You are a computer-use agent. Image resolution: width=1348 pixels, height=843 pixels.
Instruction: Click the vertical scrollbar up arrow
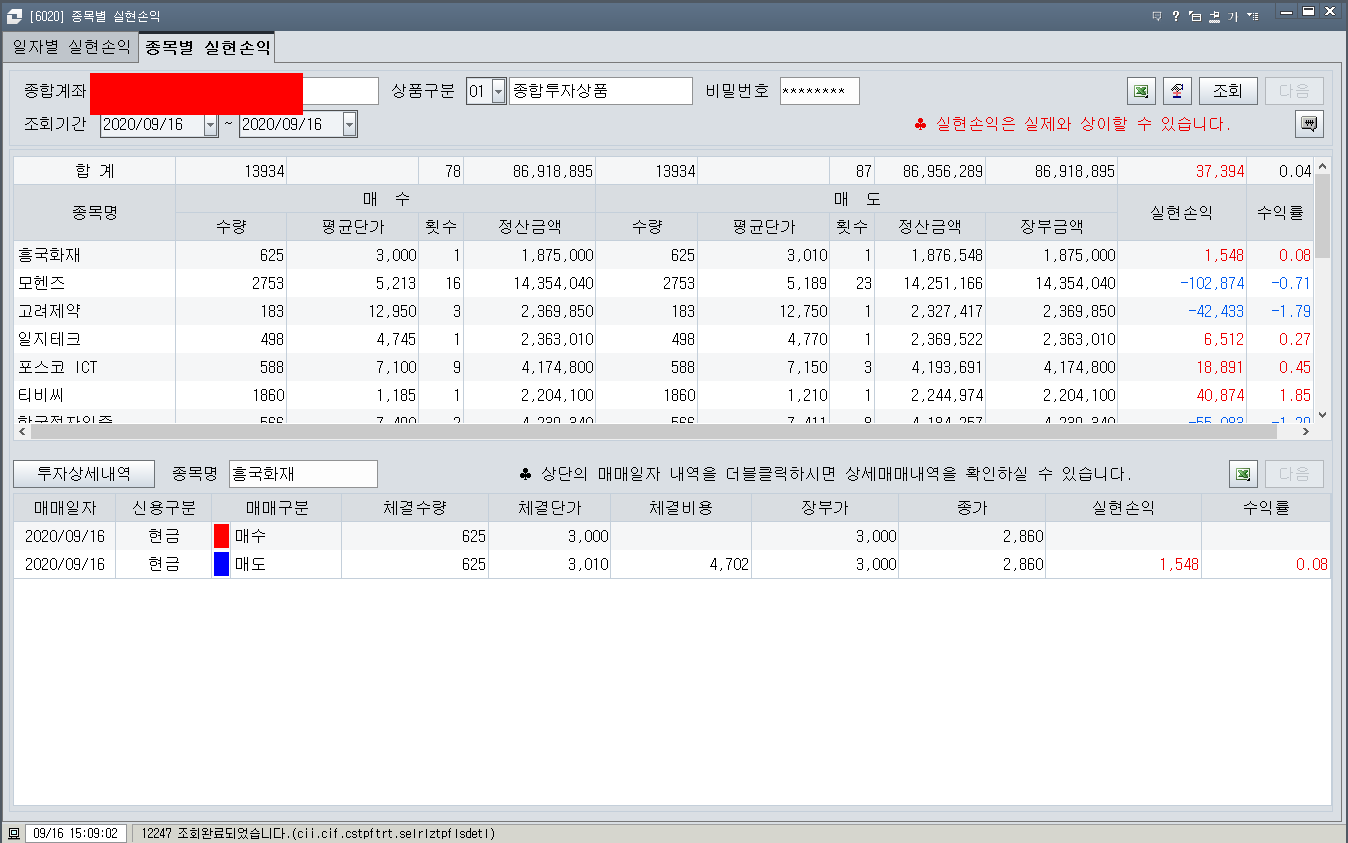[x=1322, y=166]
